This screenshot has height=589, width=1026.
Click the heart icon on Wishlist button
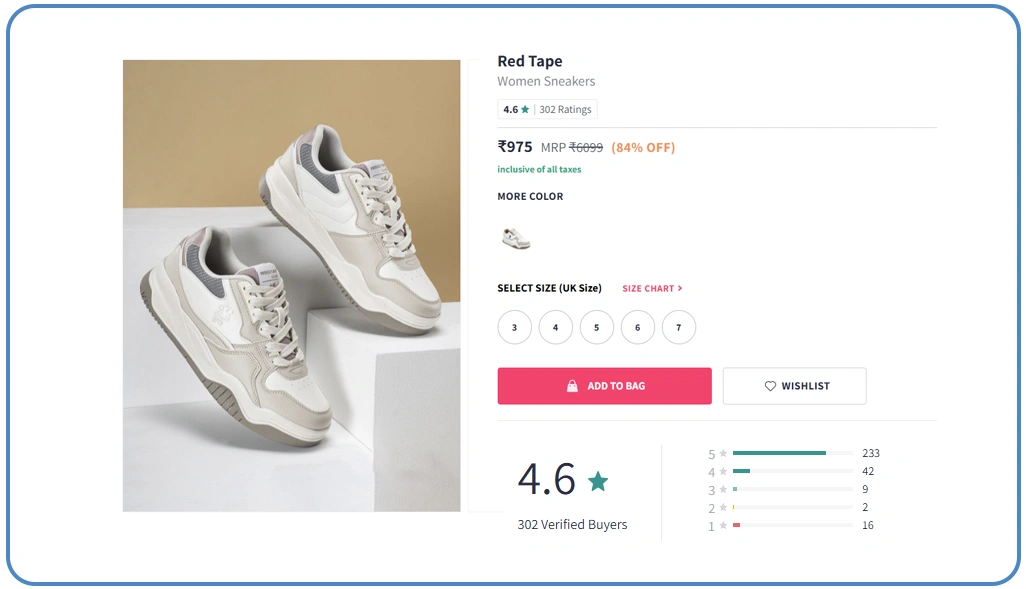(x=770, y=386)
